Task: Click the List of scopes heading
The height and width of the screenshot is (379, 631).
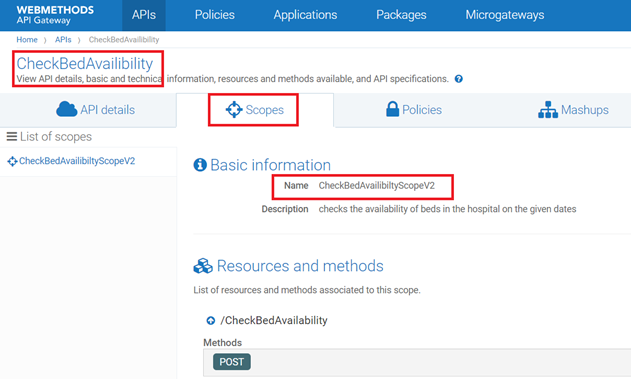Action: [x=56, y=136]
